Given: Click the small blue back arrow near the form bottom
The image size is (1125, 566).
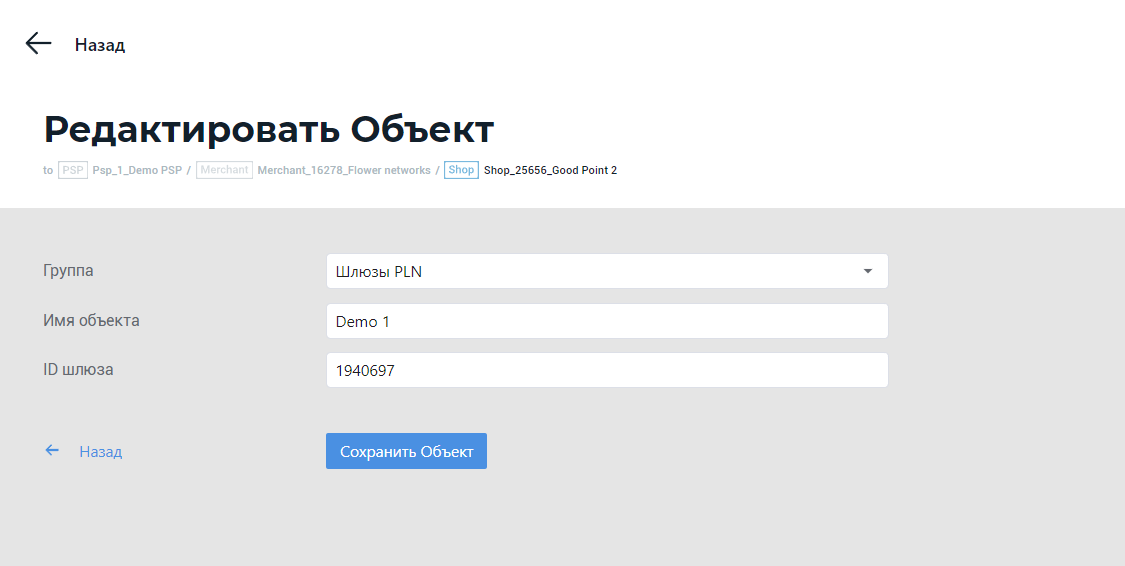Looking at the screenshot, I should tap(52, 451).
